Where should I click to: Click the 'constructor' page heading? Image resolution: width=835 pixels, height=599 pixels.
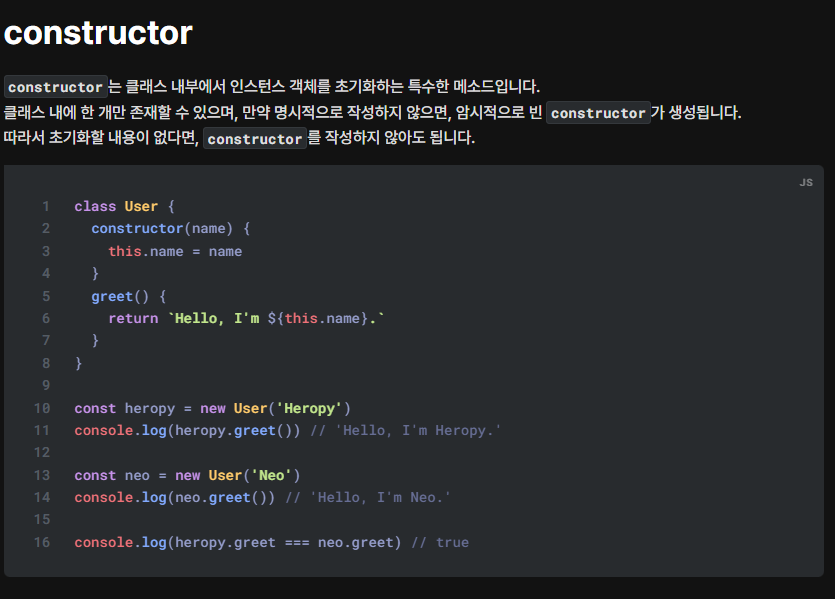[x=98, y=33]
